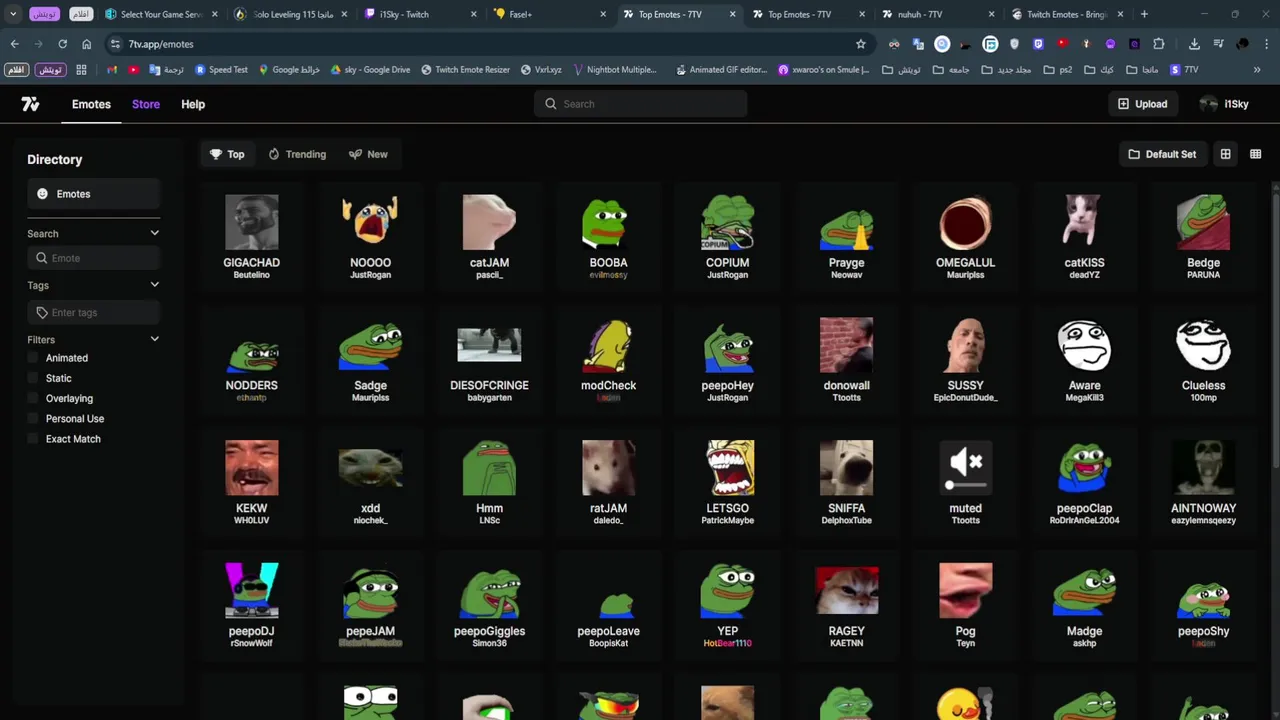Go to the Store nav tab
This screenshot has width=1280, height=720.
[x=146, y=104]
